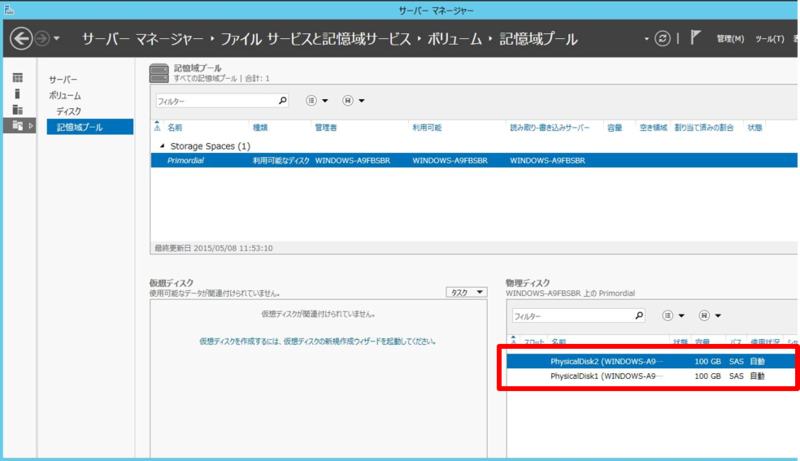This screenshot has height=461, width=800.
Task: Open the Dashboard icon in left sidebar
Action: point(17,77)
